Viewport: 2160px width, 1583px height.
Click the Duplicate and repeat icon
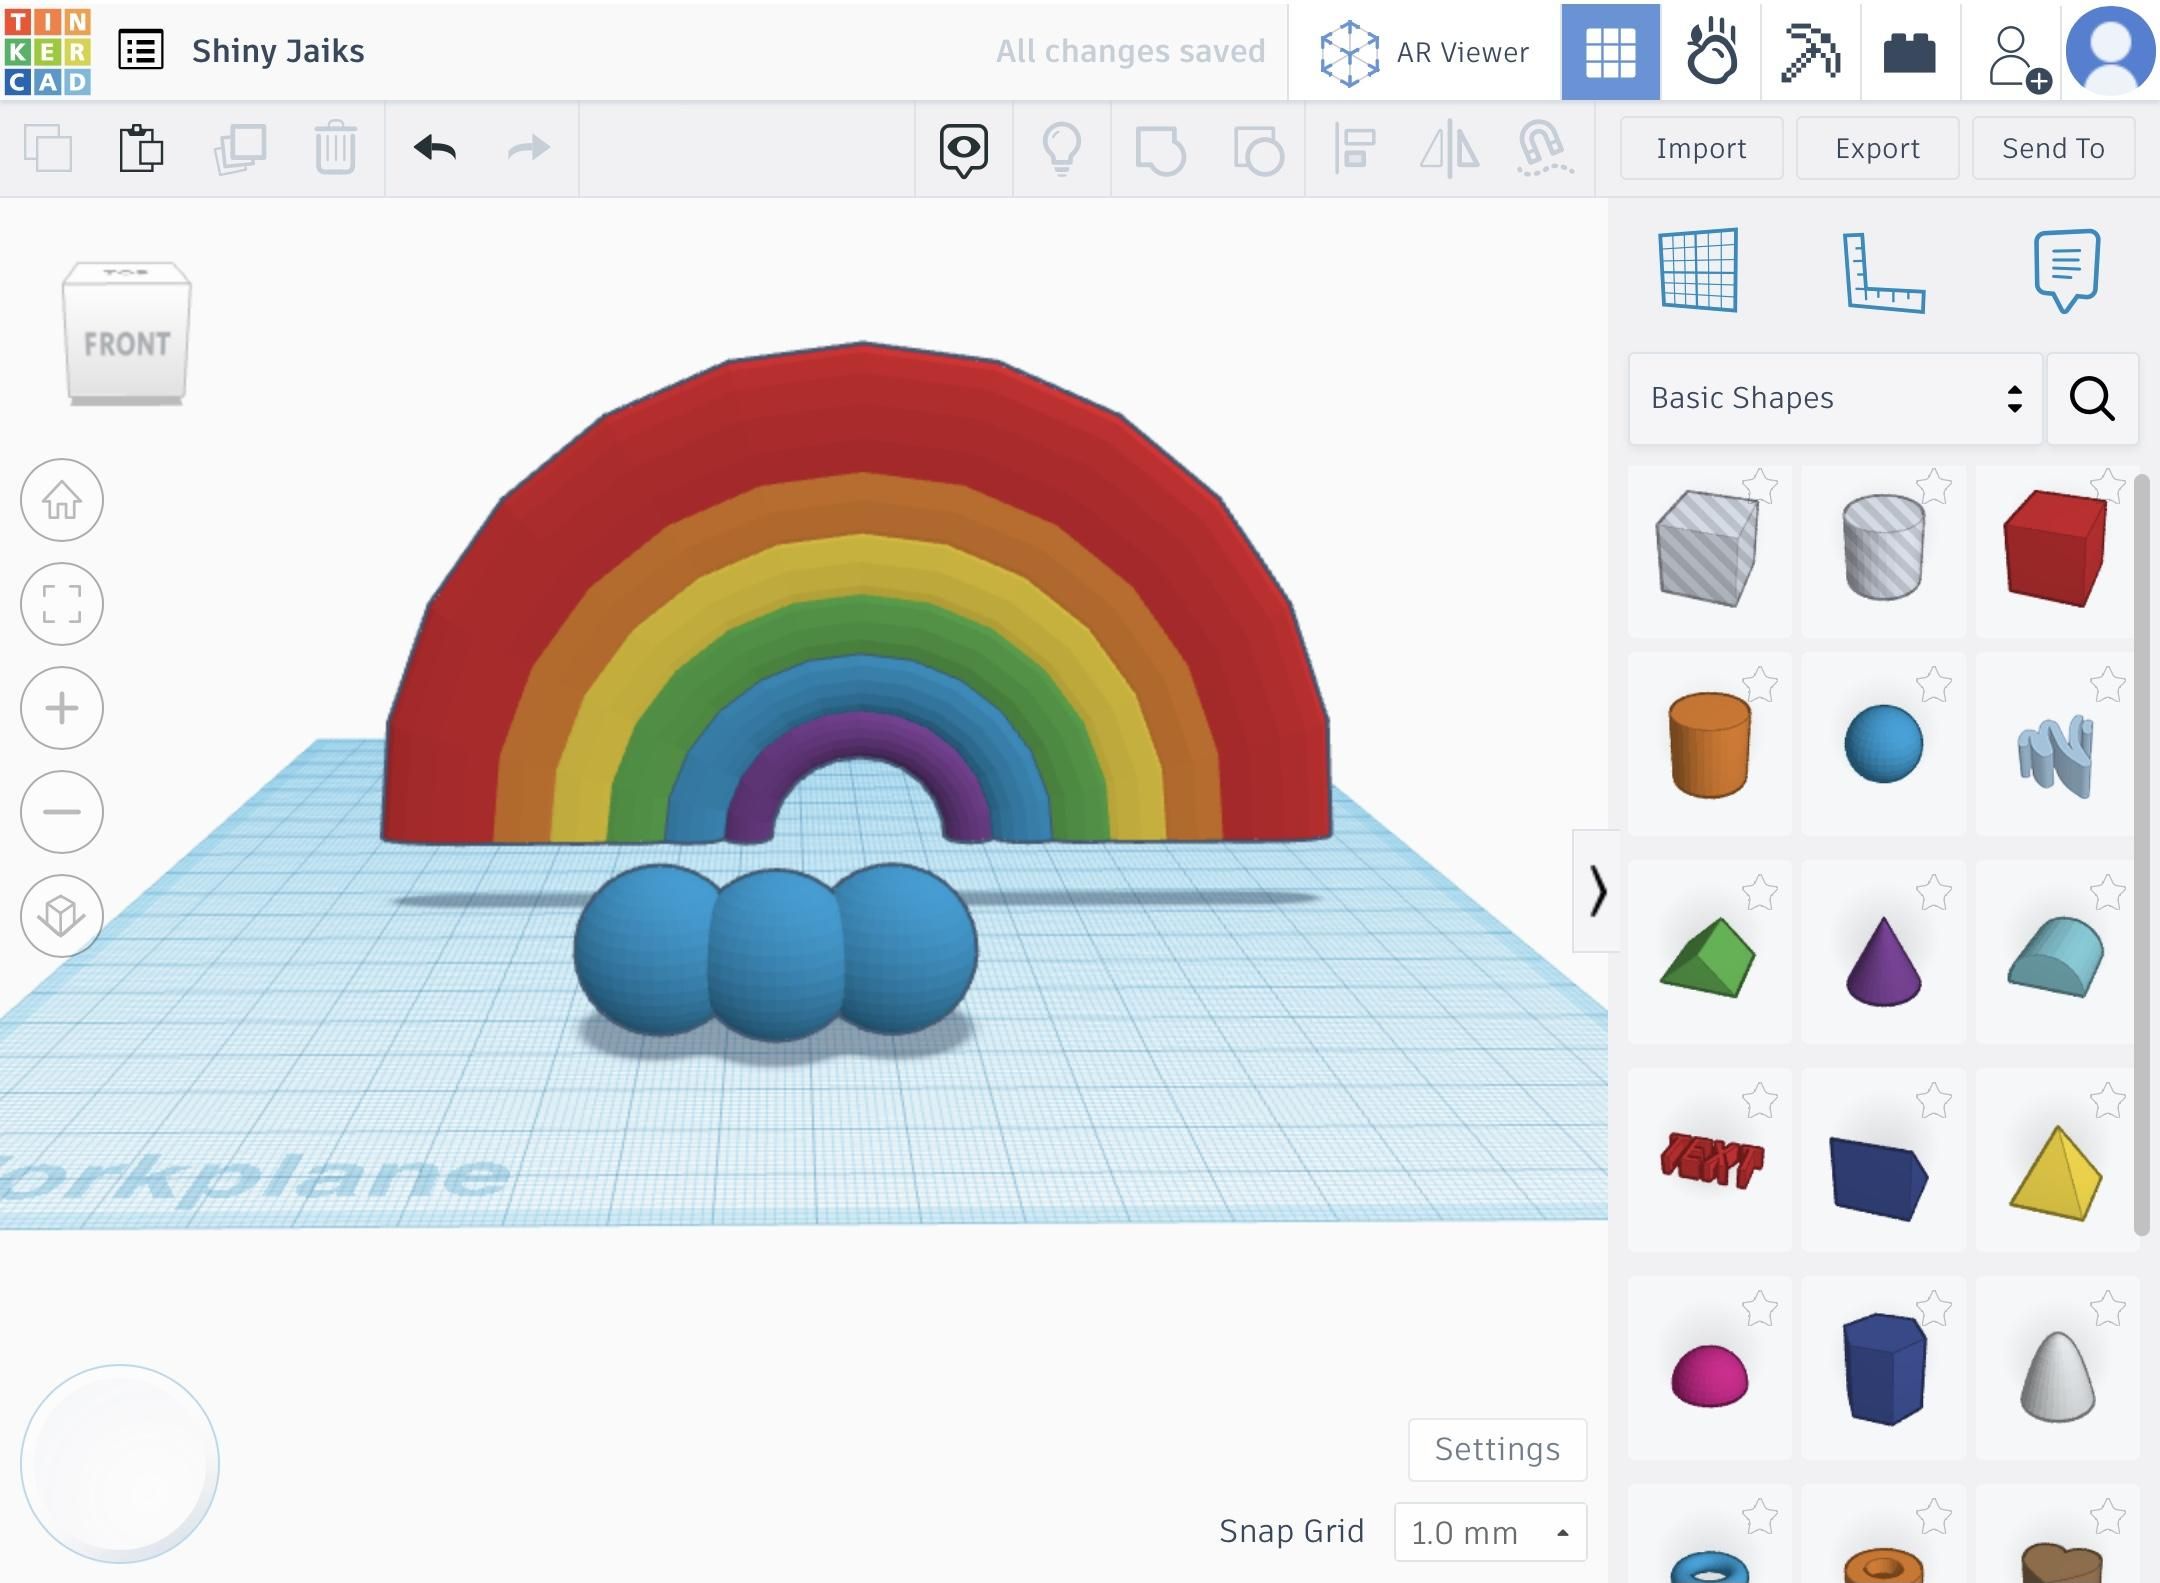pos(240,148)
